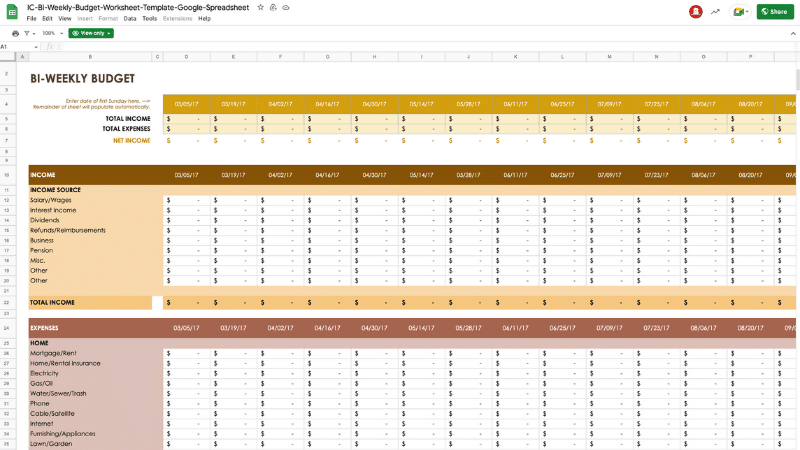Viewport: 800px width, 450px height.
Task: Click the 08/20/17 date in the INCOME header
Action: (750, 175)
